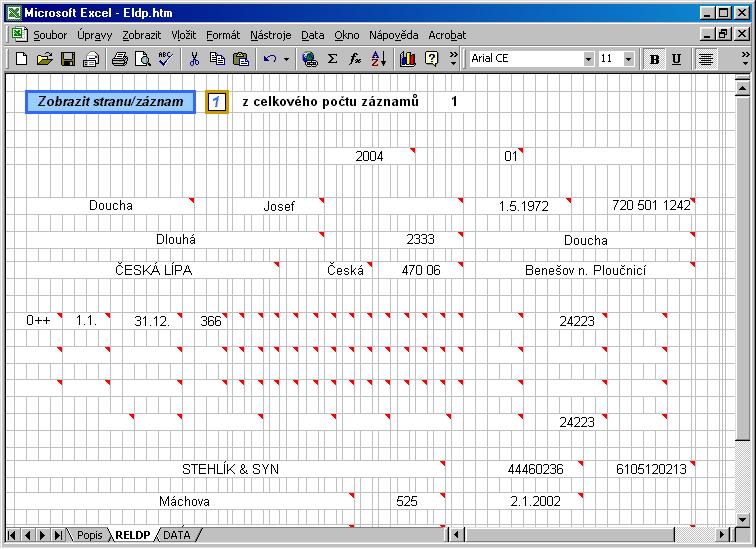The height and width of the screenshot is (549, 756).
Task: Open the Okno menu
Action: [347, 35]
